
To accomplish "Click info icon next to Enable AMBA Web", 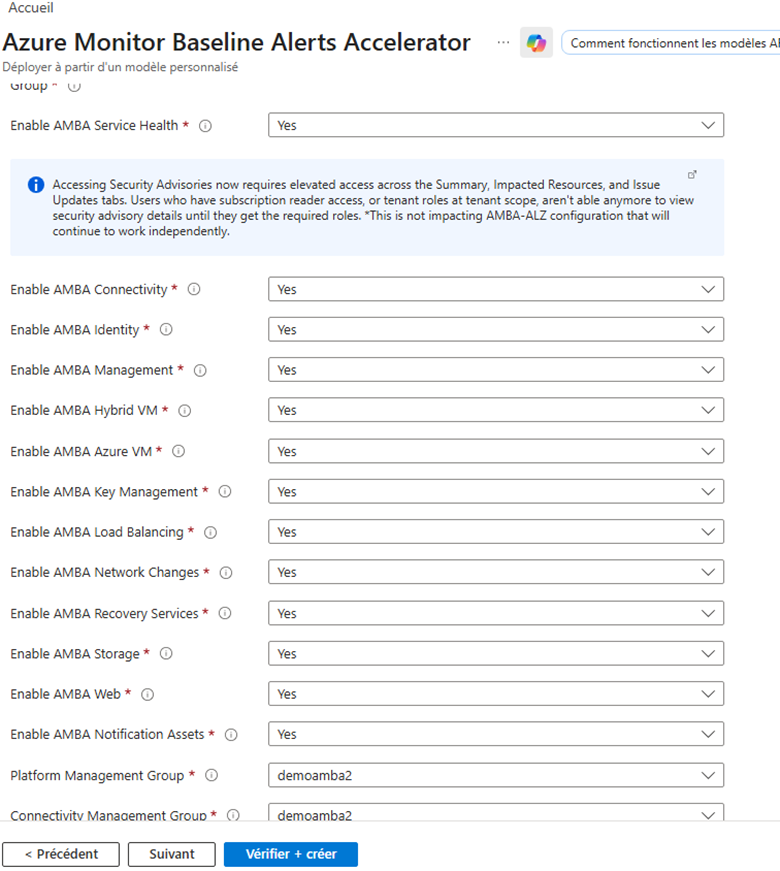I will pyautogui.click(x=147, y=694).
